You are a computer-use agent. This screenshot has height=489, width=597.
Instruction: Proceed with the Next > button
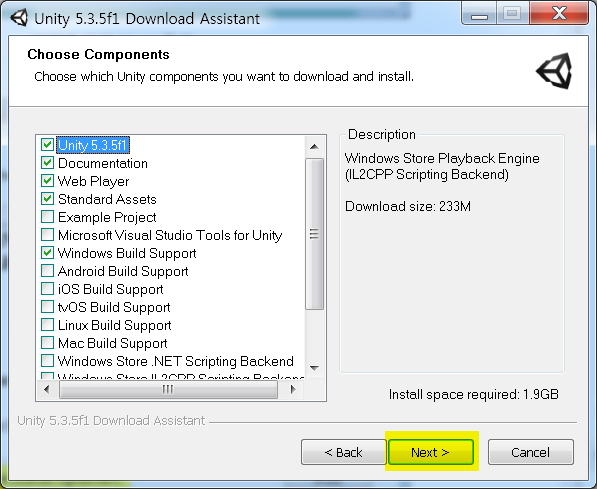tap(431, 452)
